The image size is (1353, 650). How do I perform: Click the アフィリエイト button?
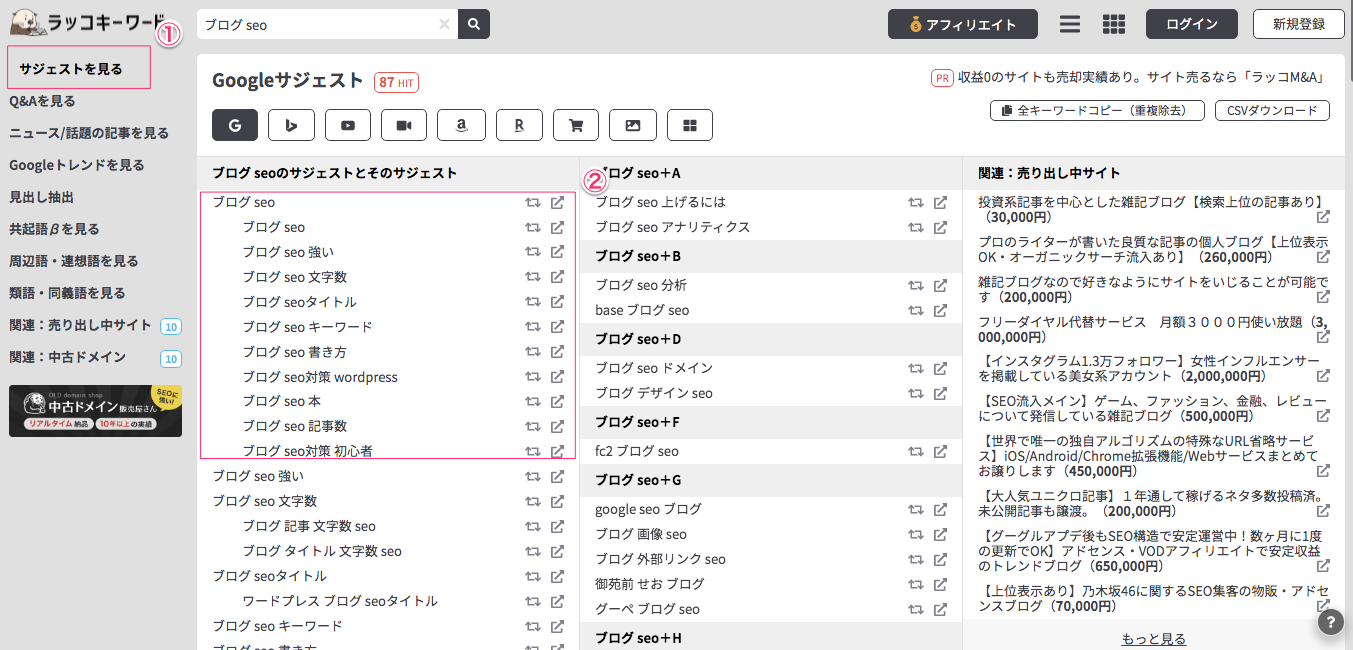[x=963, y=25]
